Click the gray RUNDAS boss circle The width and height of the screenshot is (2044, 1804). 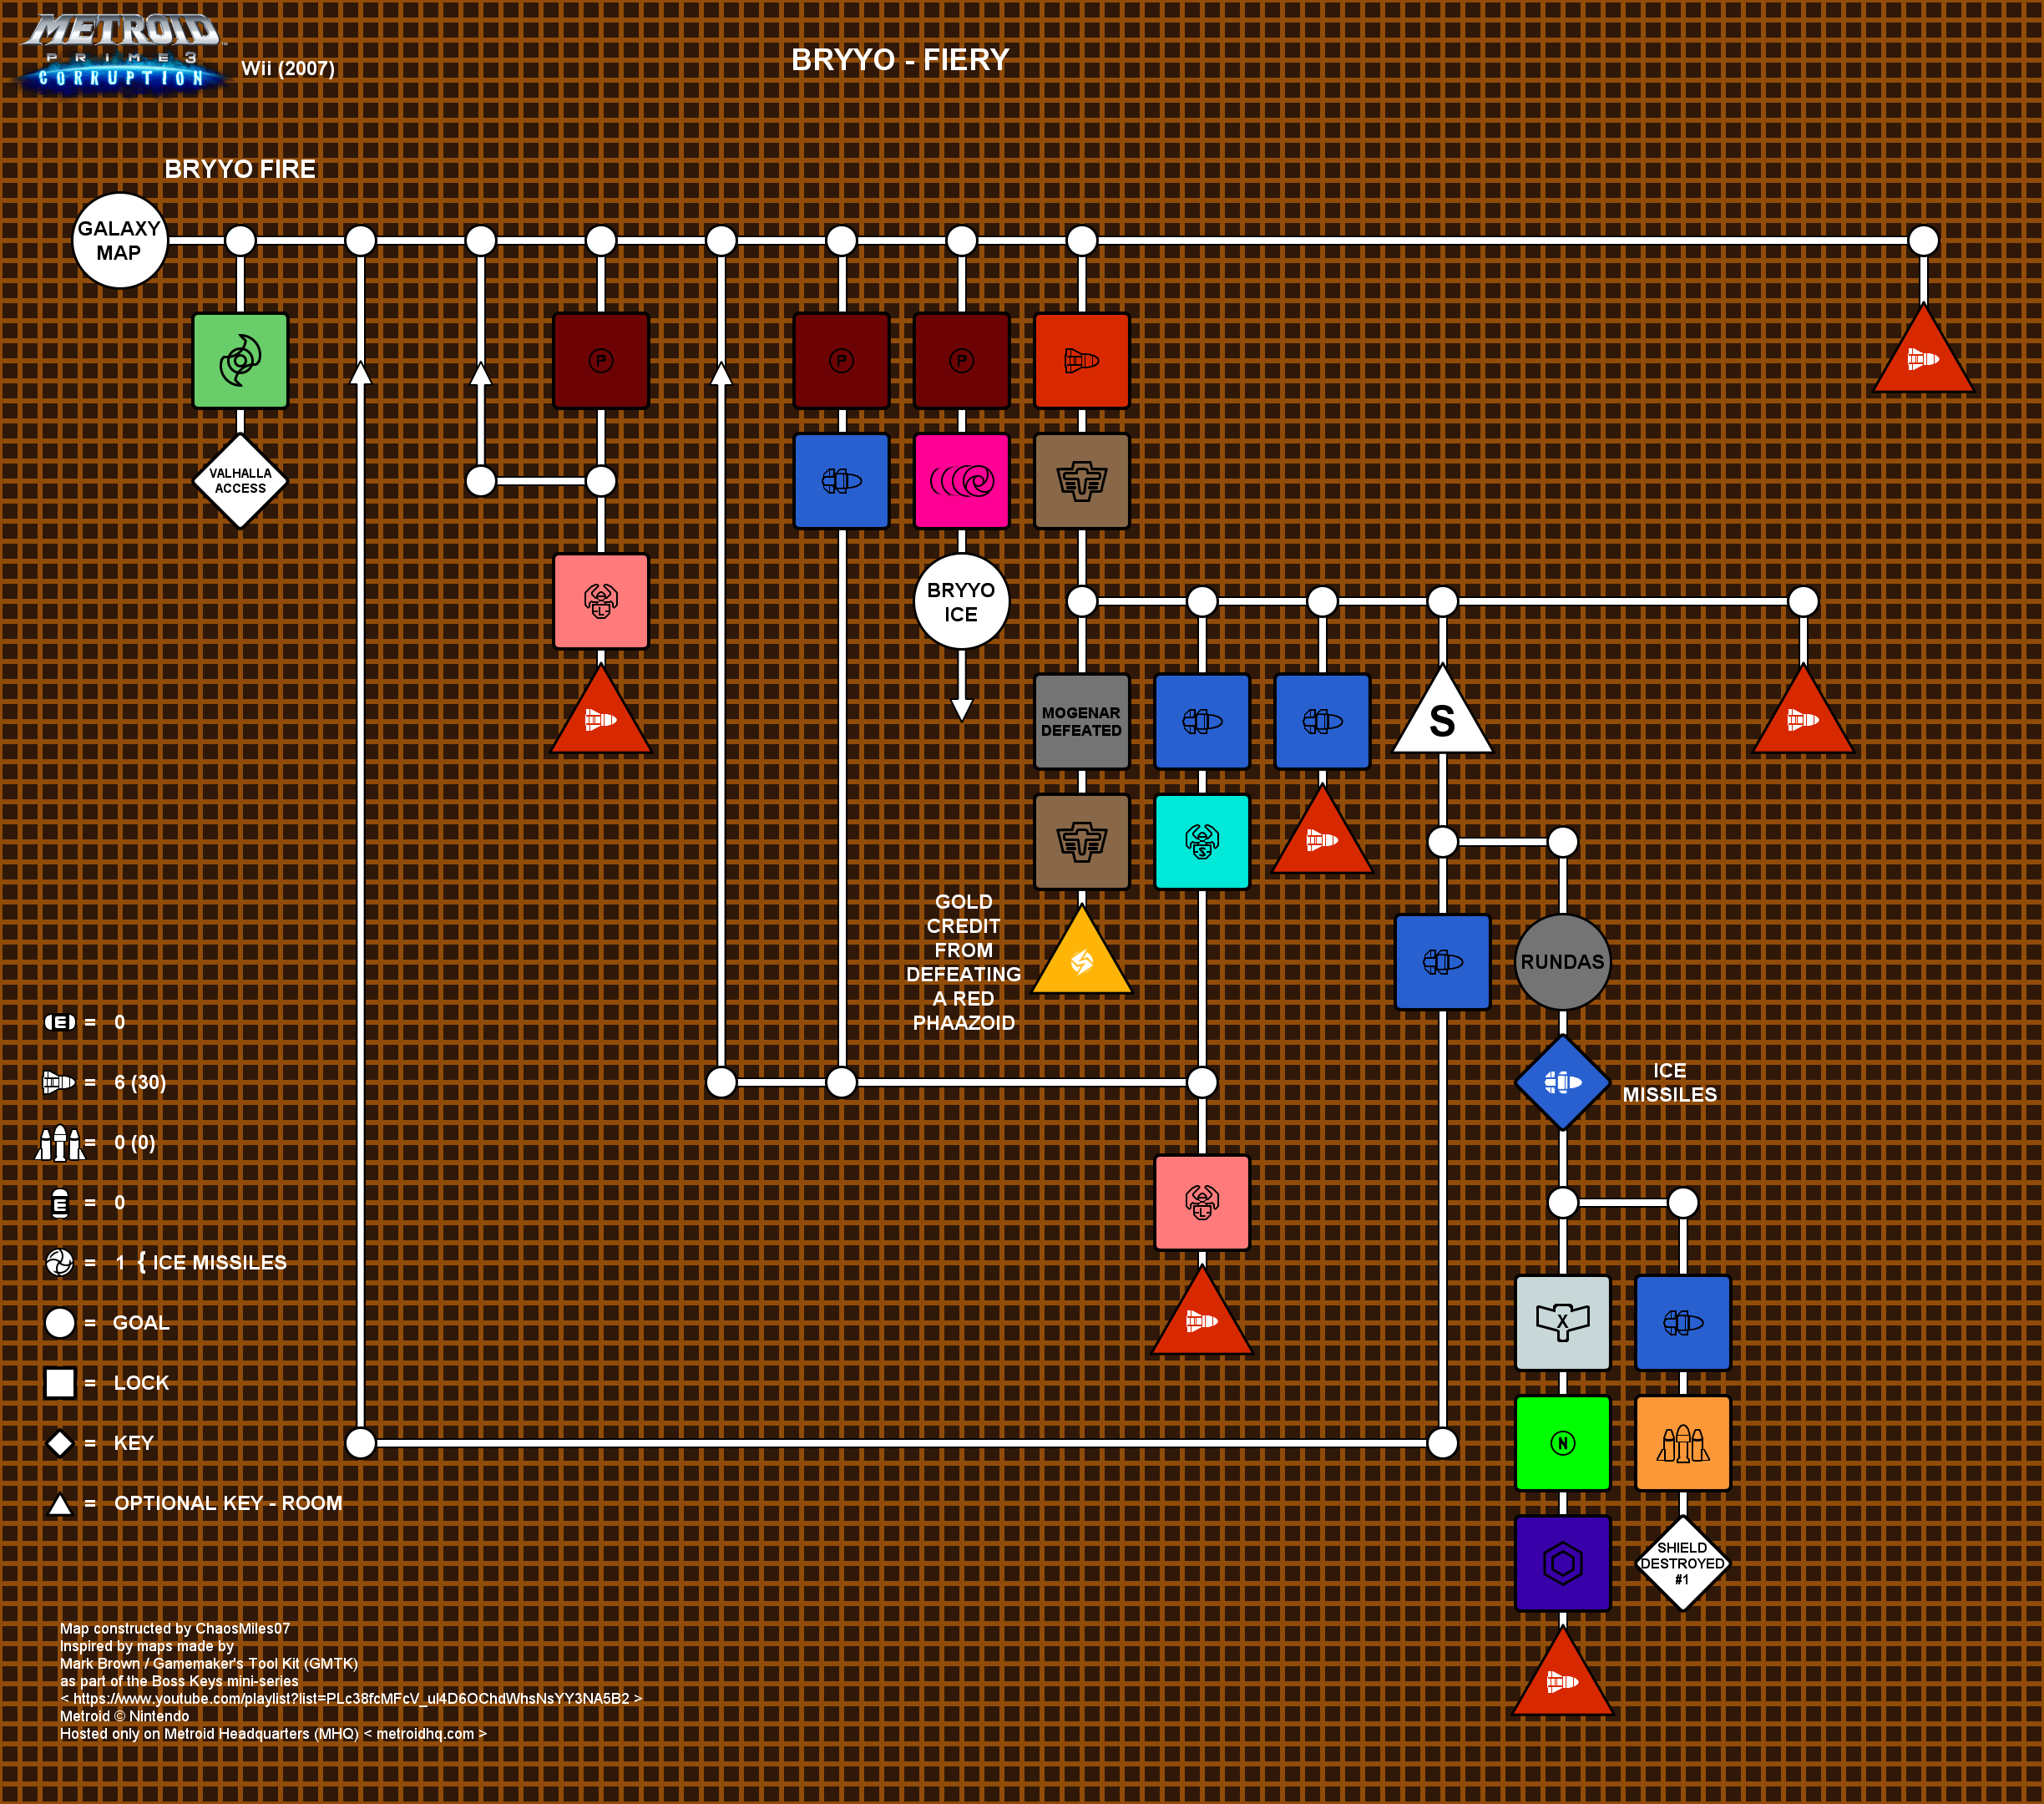[x=1563, y=962]
